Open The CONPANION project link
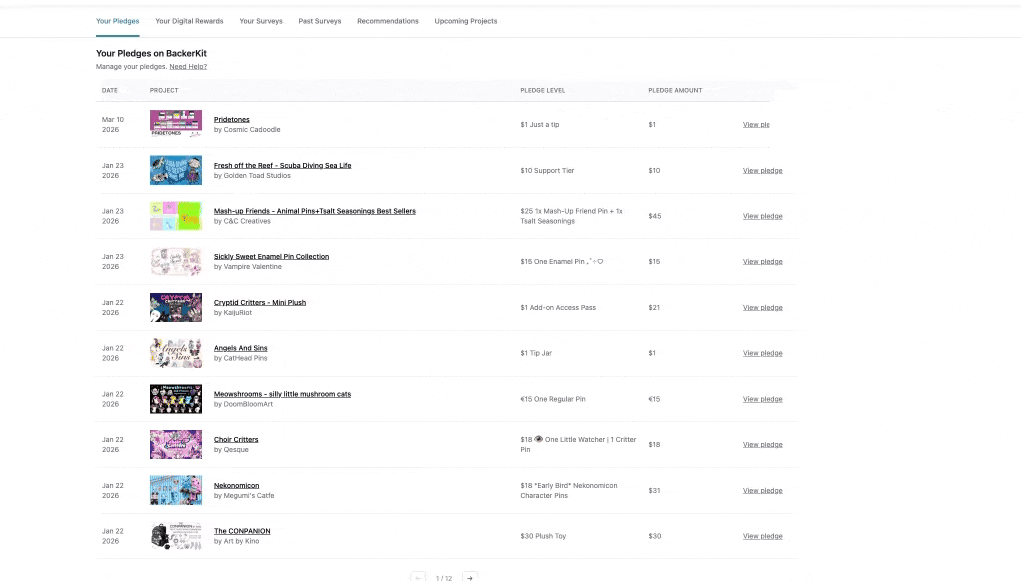Image resolution: width=1021 pixels, height=581 pixels. tap(242, 531)
